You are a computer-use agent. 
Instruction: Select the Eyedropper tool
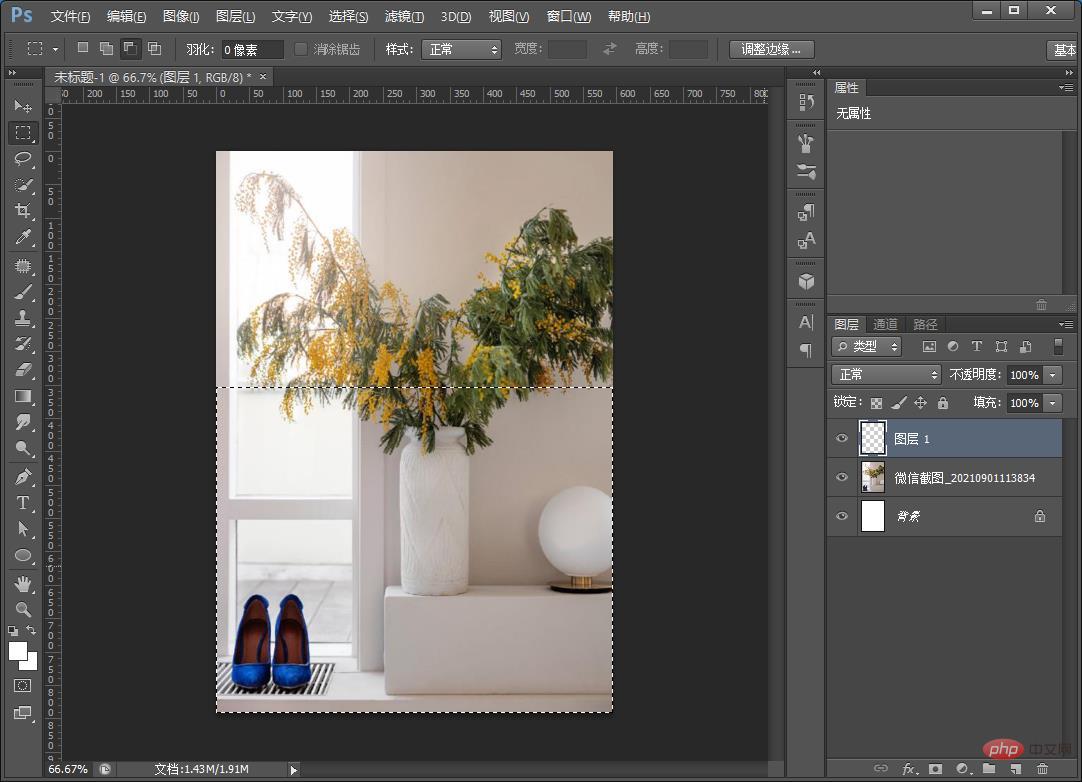coord(23,237)
